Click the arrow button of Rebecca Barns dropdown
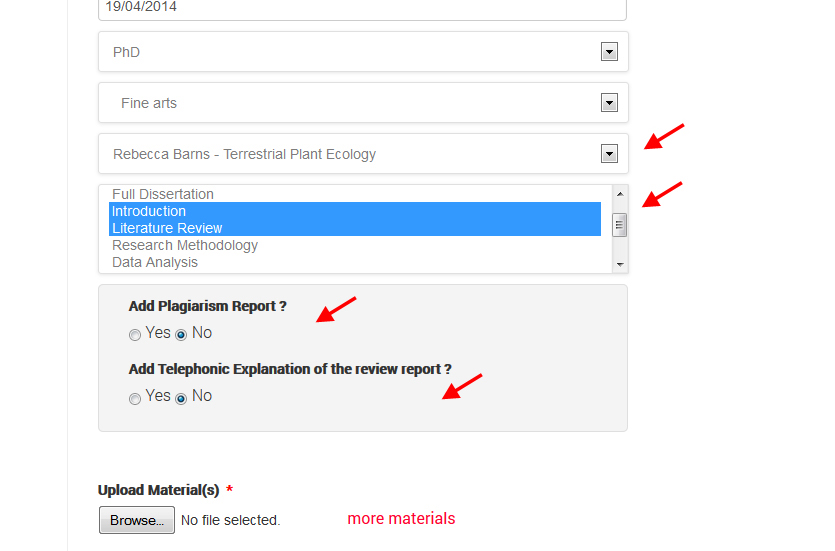 609,154
